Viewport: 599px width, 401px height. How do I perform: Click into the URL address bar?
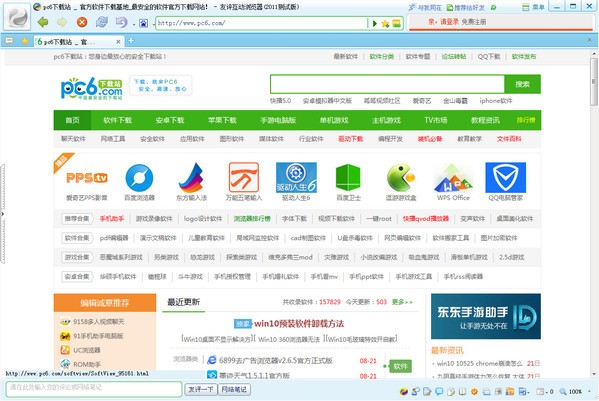261,23
